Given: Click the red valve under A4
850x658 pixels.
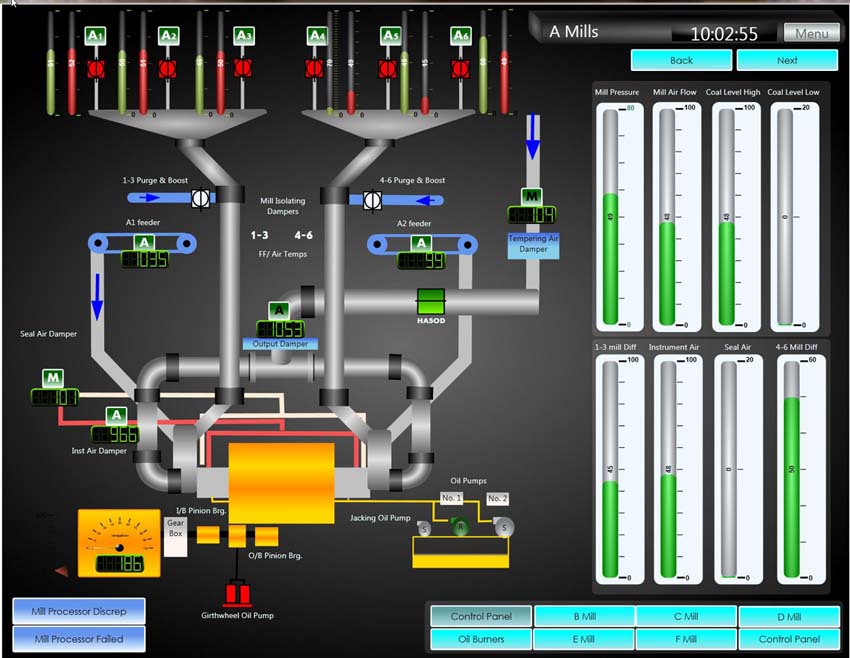Looking at the screenshot, I should (x=314, y=69).
